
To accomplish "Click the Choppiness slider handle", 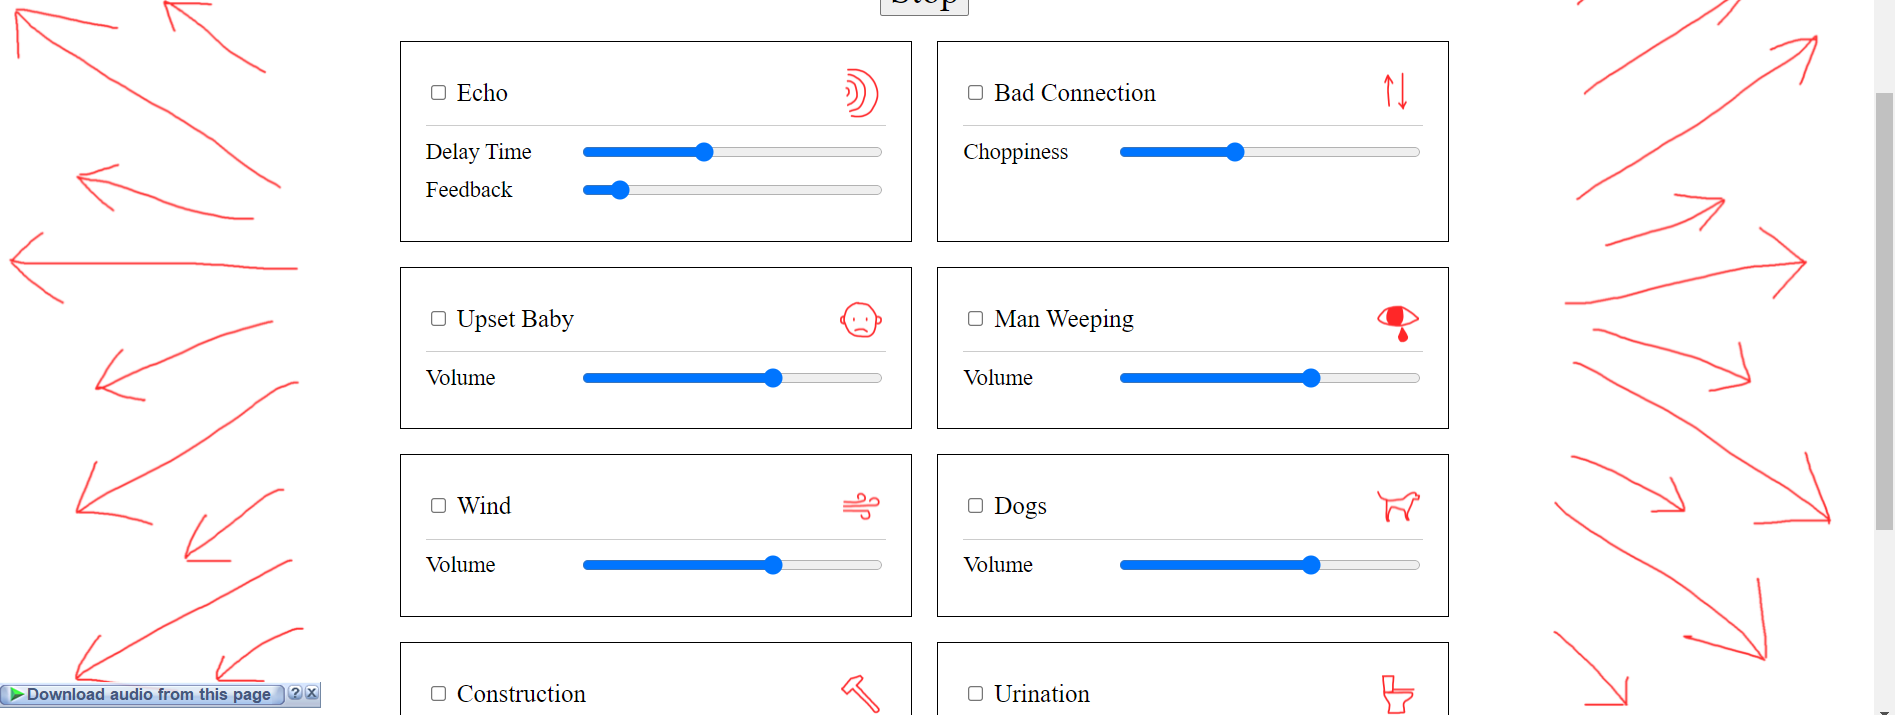I will coord(1235,152).
